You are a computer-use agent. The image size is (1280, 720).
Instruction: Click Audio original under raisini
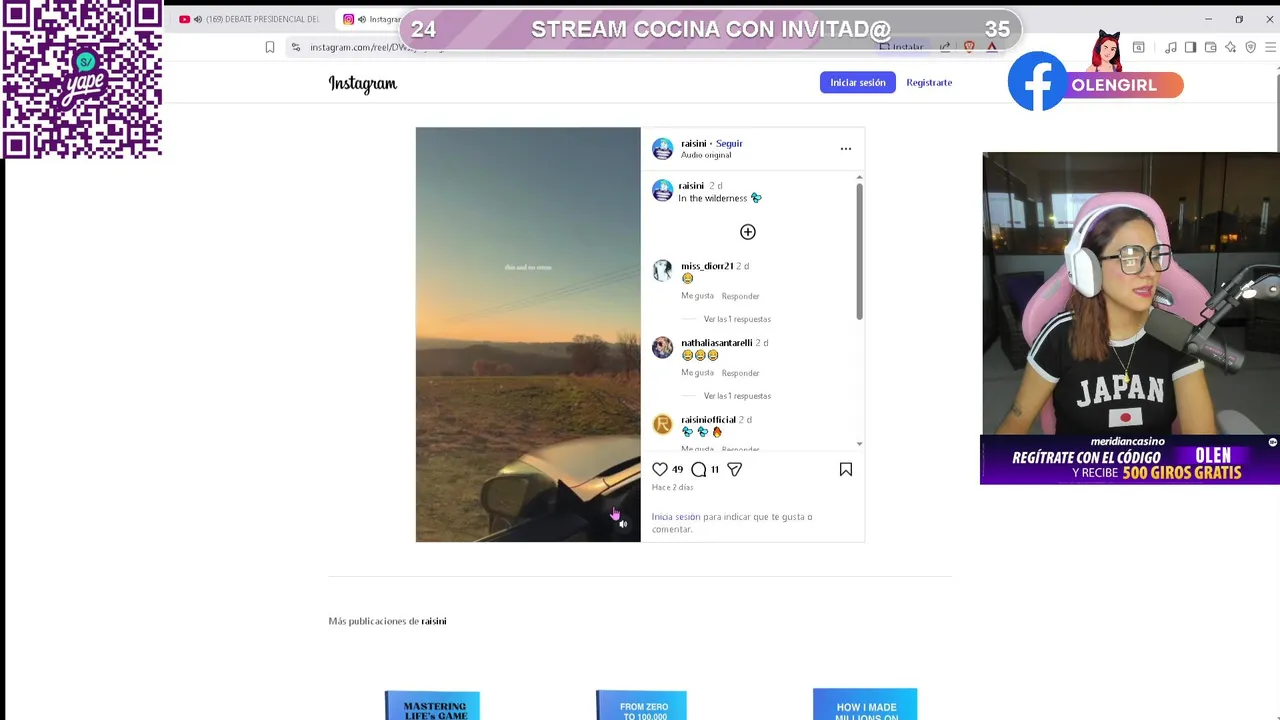[706, 155]
